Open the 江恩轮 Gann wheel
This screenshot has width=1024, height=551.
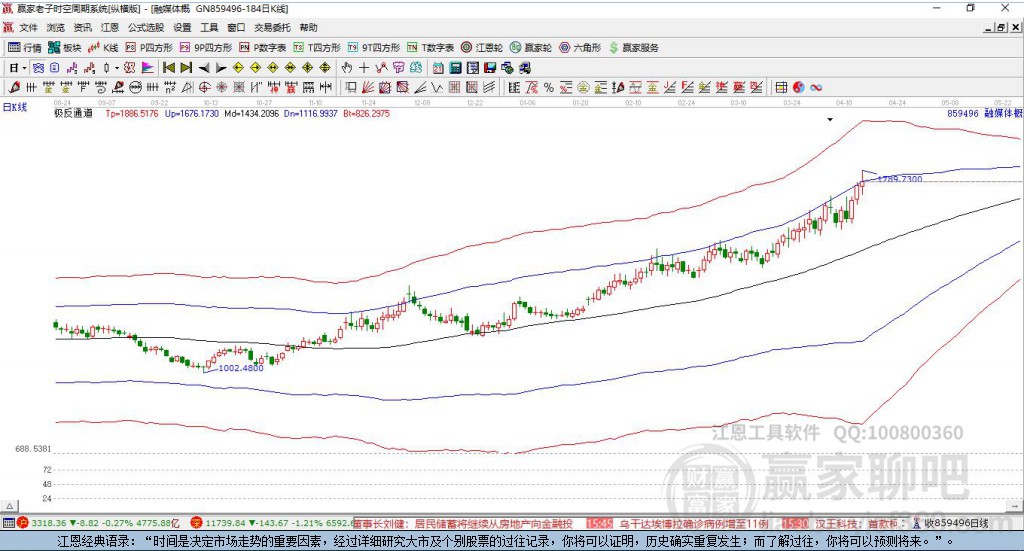click(x=482, y=48)
